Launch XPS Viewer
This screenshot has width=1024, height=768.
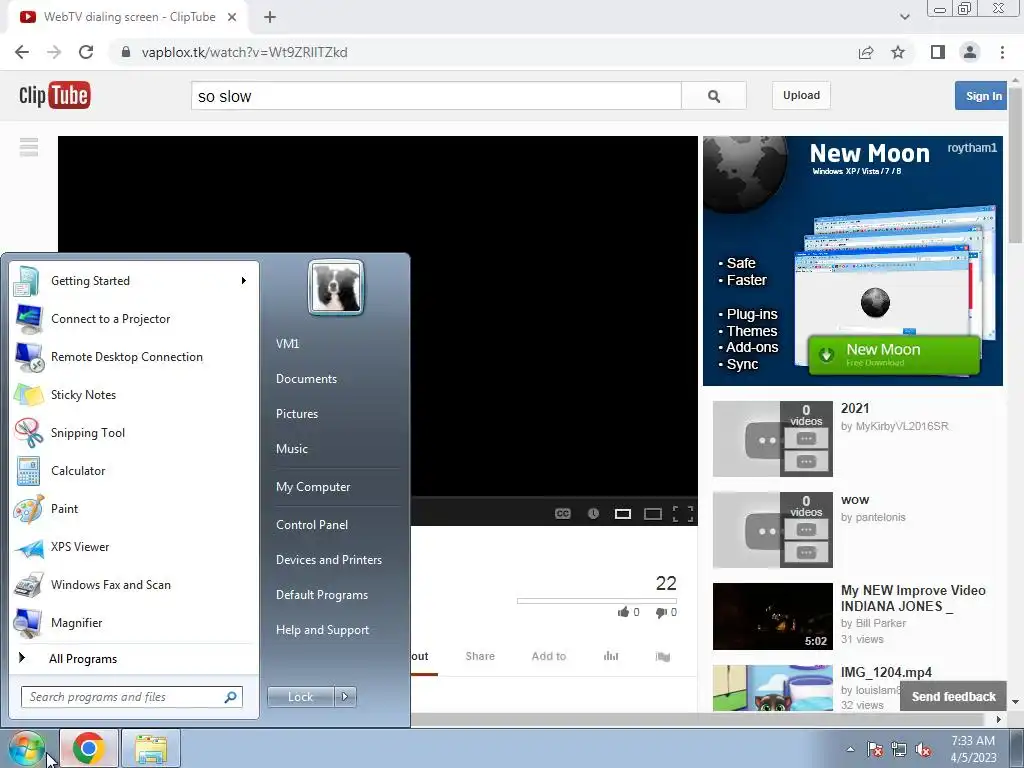point(135,547)
